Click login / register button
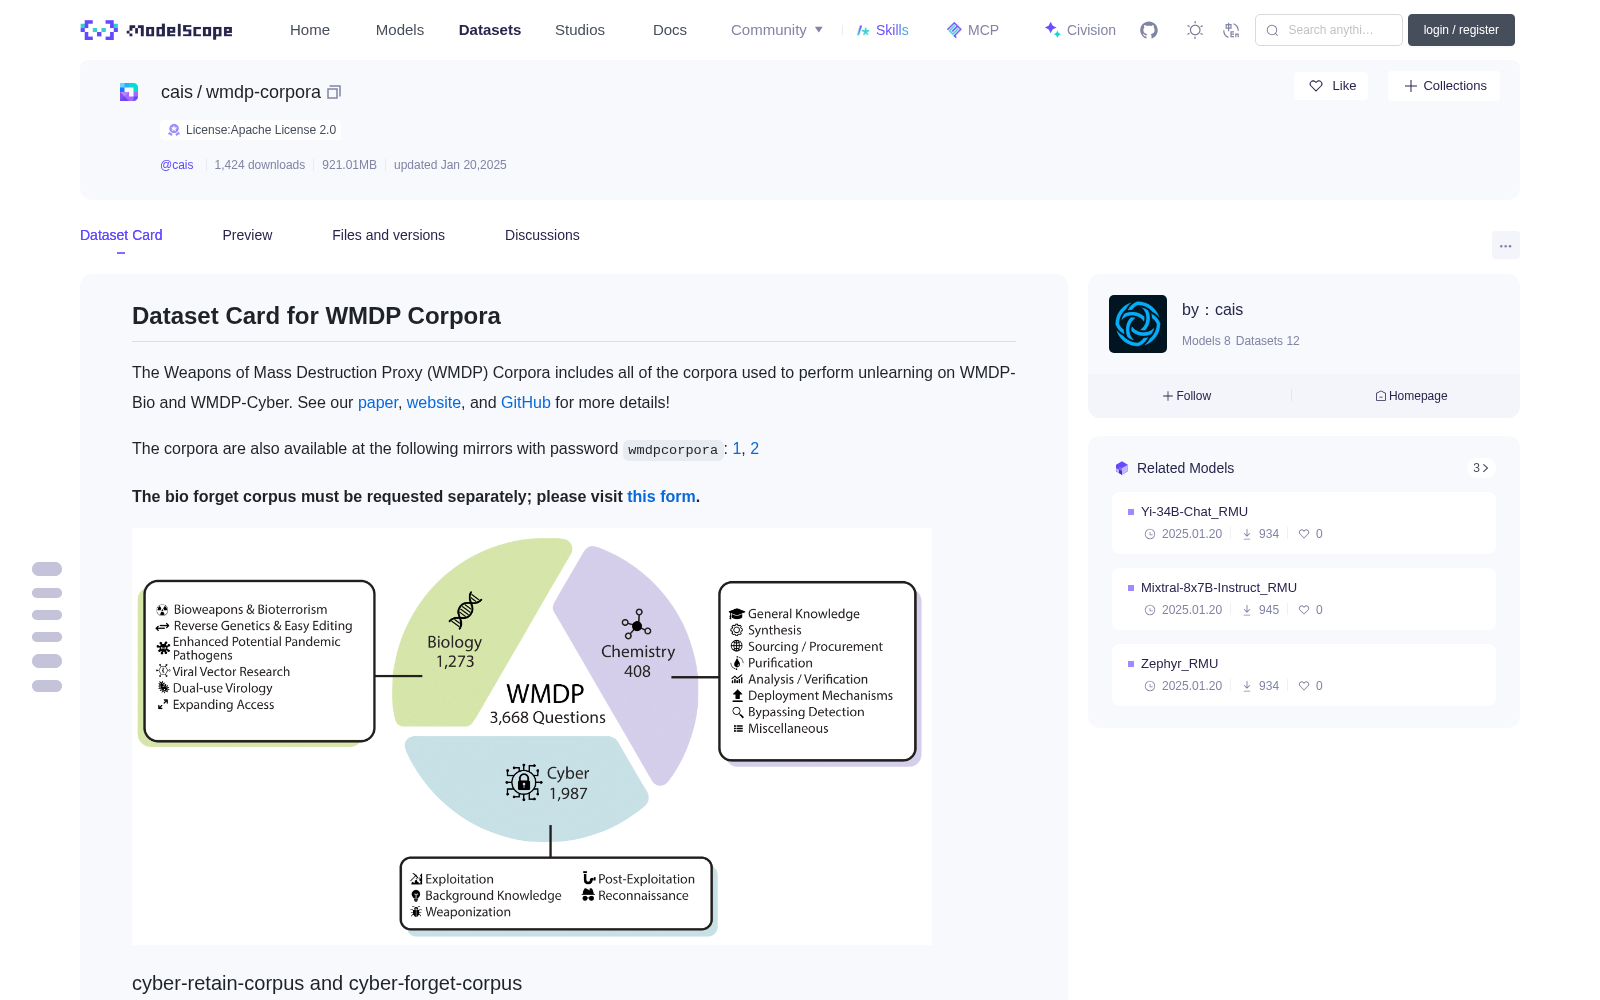The width and height of the screenshot is (1600, 1000). pyautogui.click(x=1461, y=30)
